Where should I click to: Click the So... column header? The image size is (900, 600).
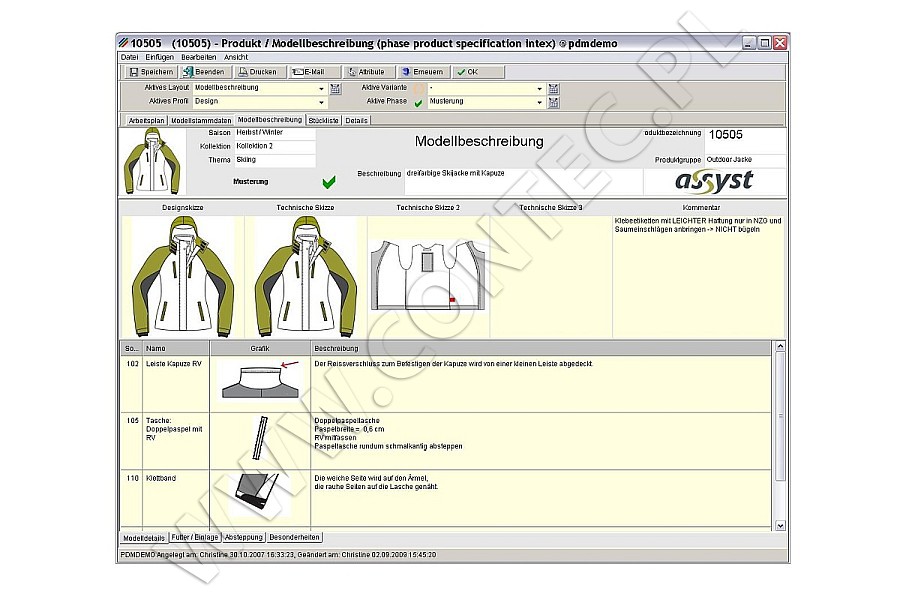click(131, 349)
